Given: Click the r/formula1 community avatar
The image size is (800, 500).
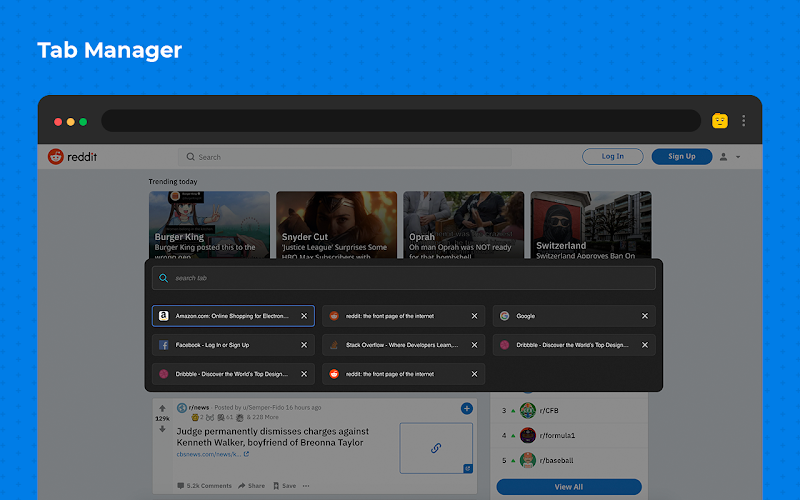Looking at the screenshot, I should pos(528,435).
